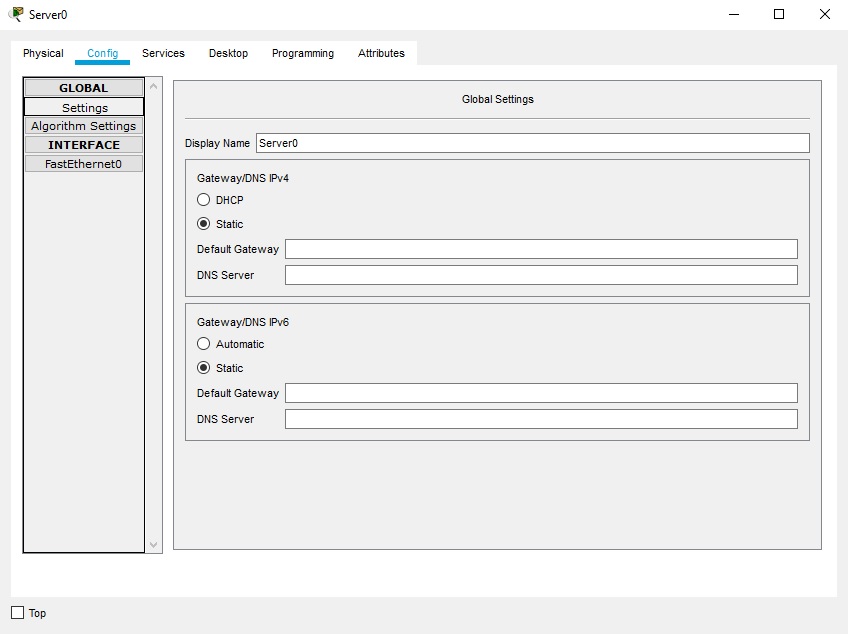This screenshot has height=634, width=848.
Task: Switch to the Config tab
Action: (x=102, y=53)
